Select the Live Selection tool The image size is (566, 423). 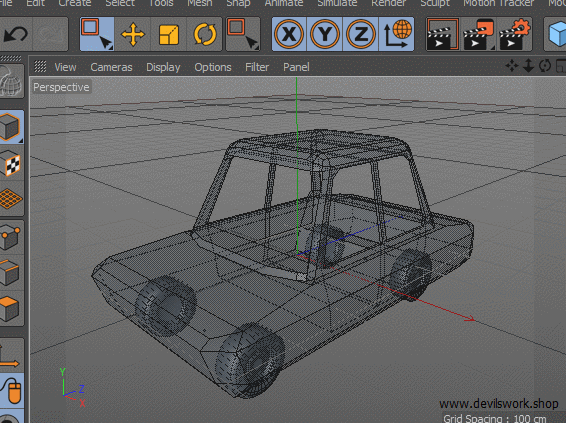(97, 34)
